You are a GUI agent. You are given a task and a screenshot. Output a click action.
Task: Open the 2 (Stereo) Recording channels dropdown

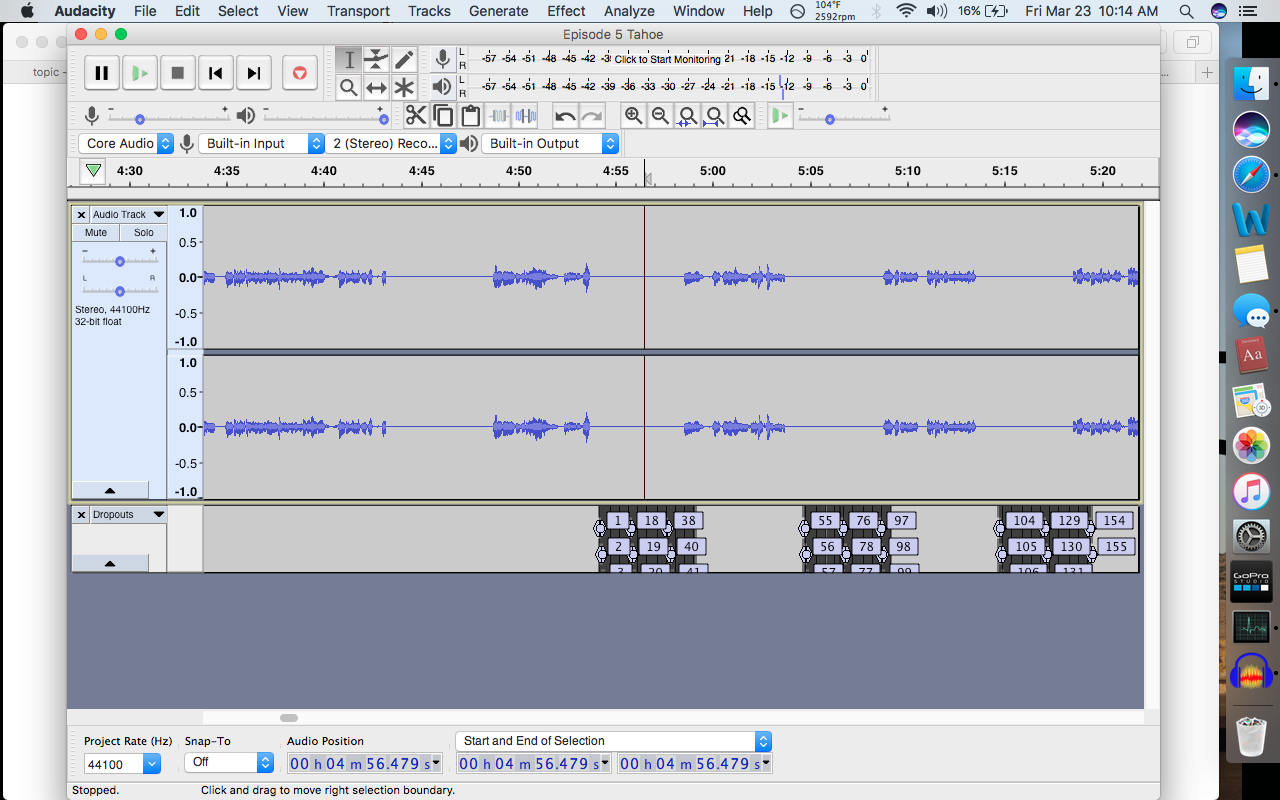[x=391, y=144]
